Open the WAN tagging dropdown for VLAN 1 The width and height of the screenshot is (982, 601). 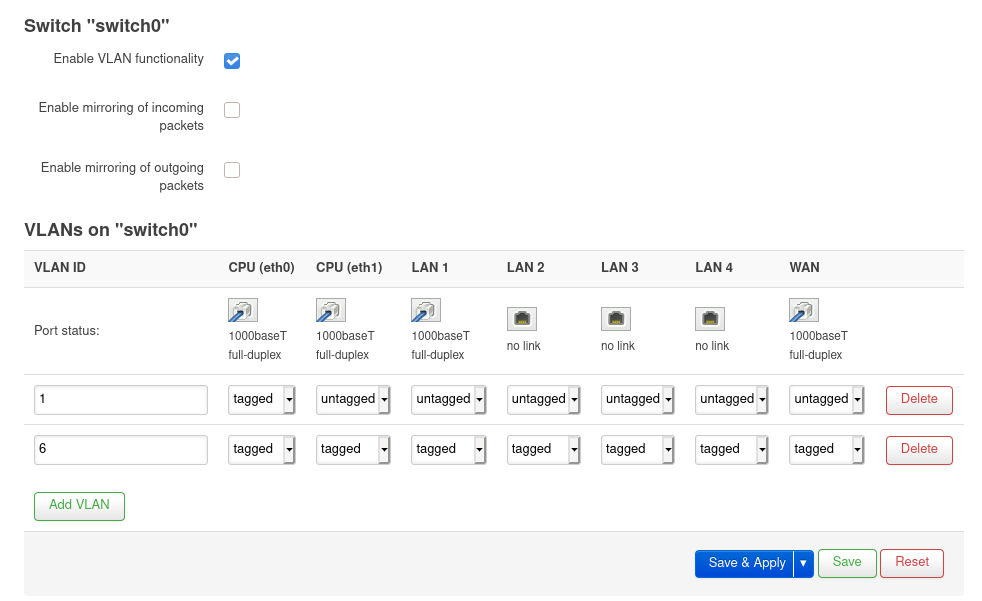point(827,399)
